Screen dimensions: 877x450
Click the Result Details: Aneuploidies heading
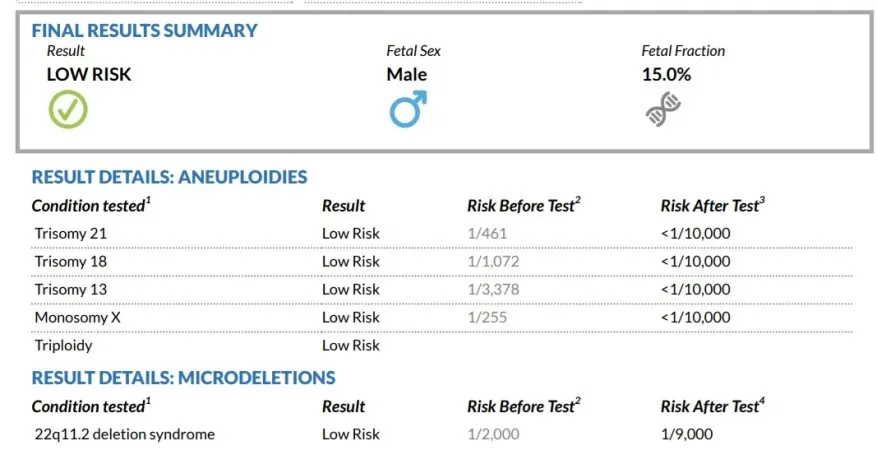(169, 177)
